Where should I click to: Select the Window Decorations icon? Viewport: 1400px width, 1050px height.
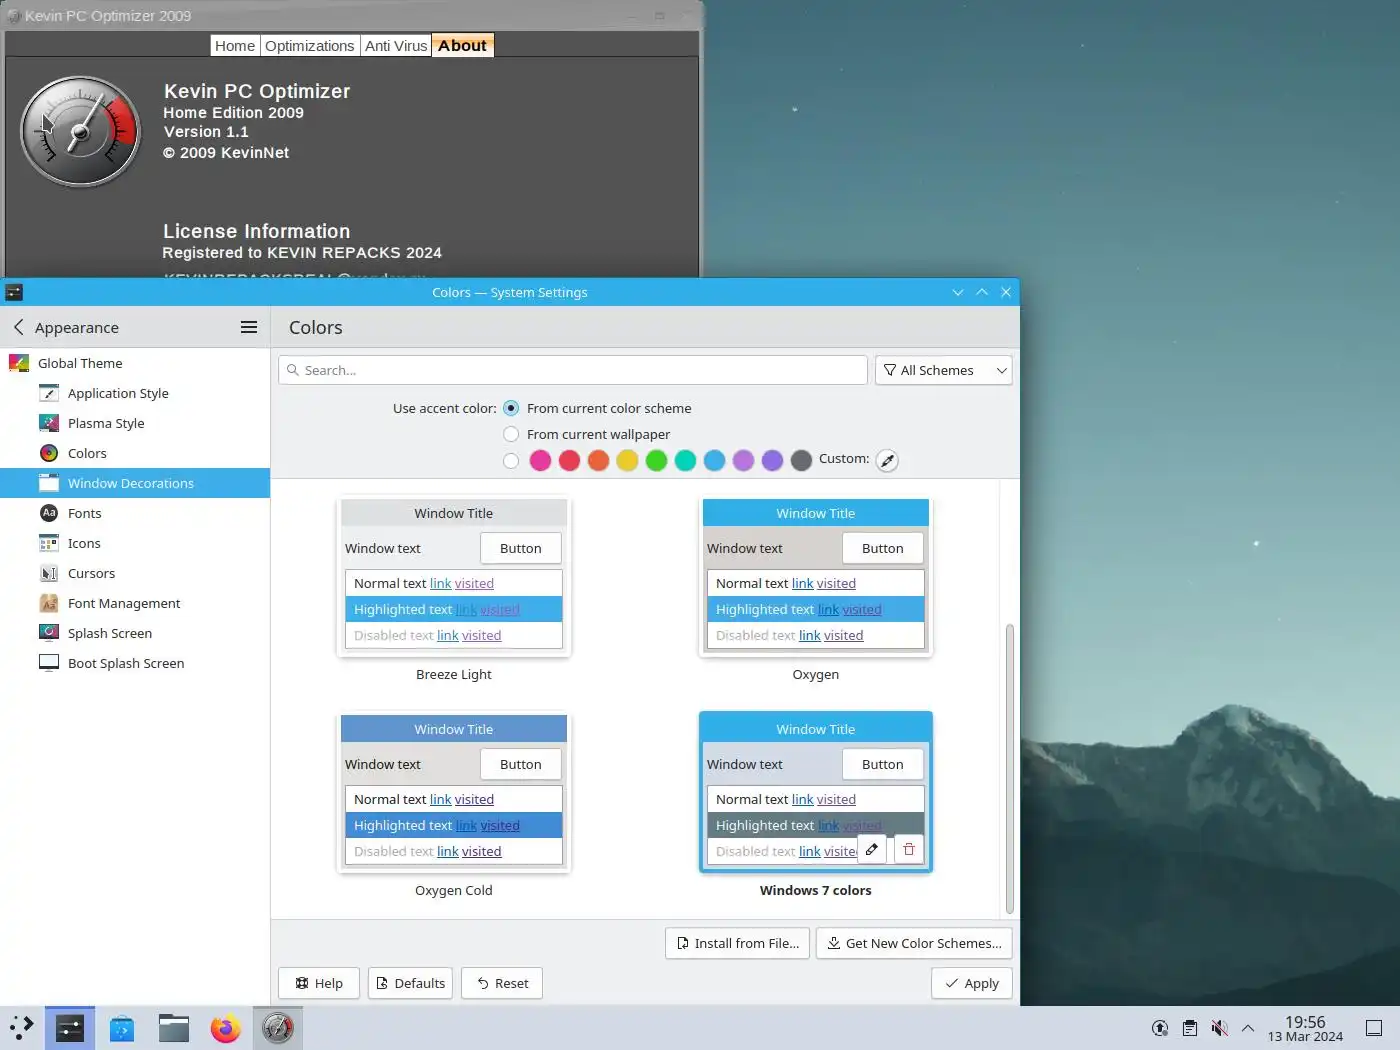(x=49, y=483)
